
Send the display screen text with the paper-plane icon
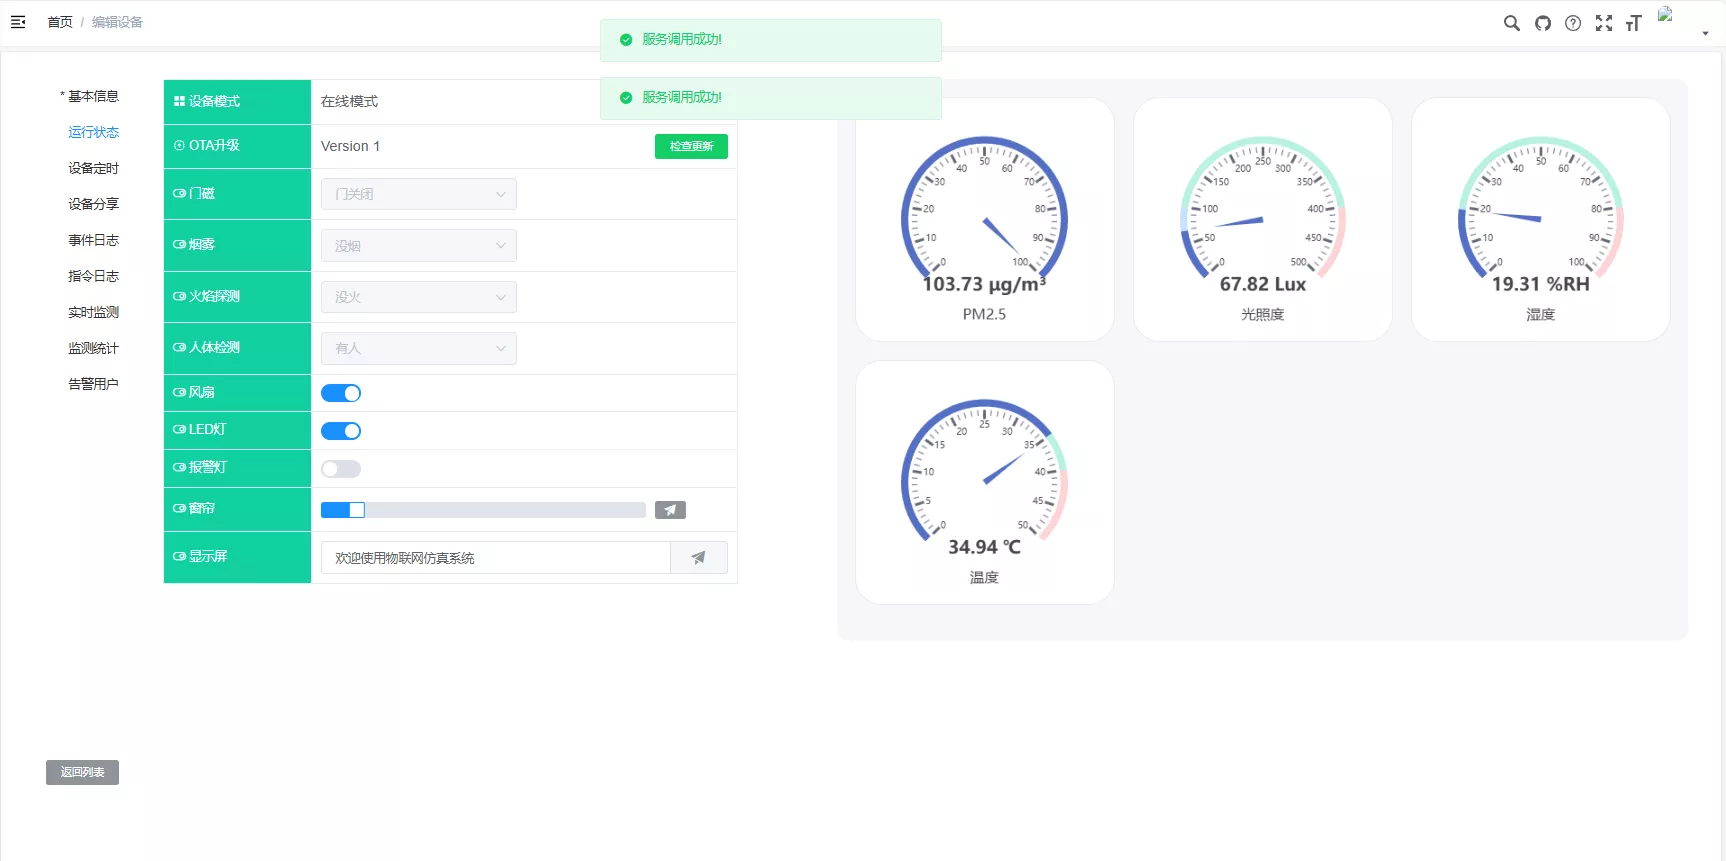[x=698, y=558]
